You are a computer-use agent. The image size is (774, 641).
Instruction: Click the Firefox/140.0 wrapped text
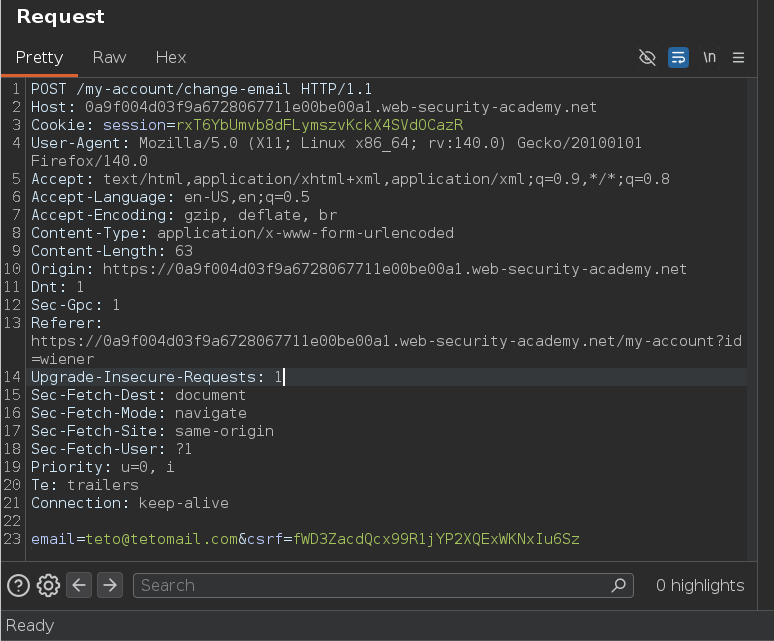[89, 161]
